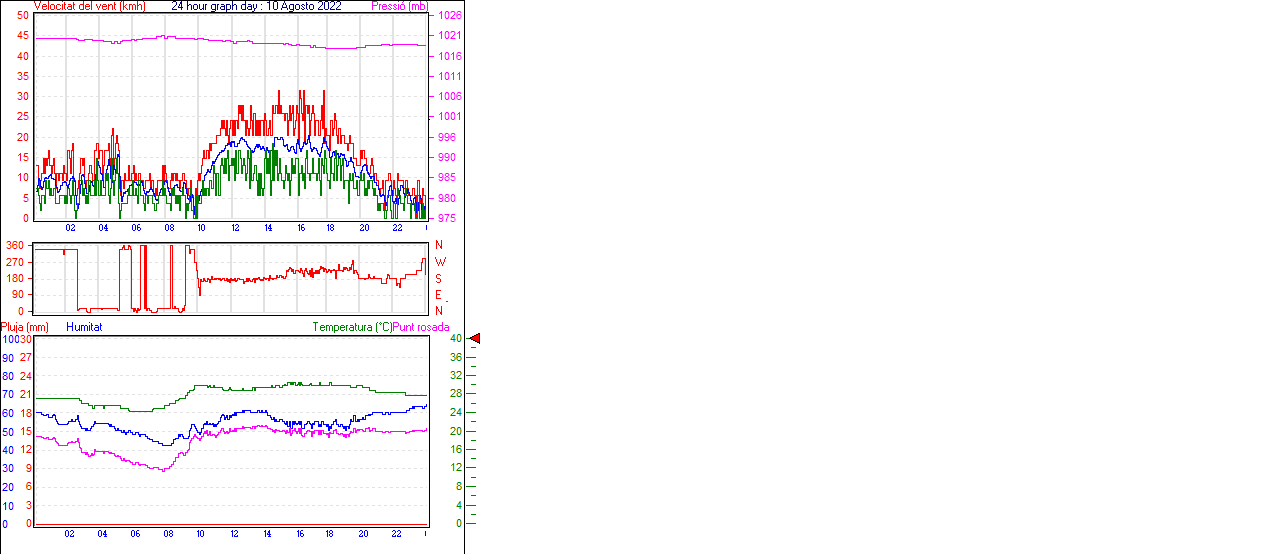Click the 0 tick on green temperature scale
The height and width of the screenshot is (554, 1280).
point(459,523)
